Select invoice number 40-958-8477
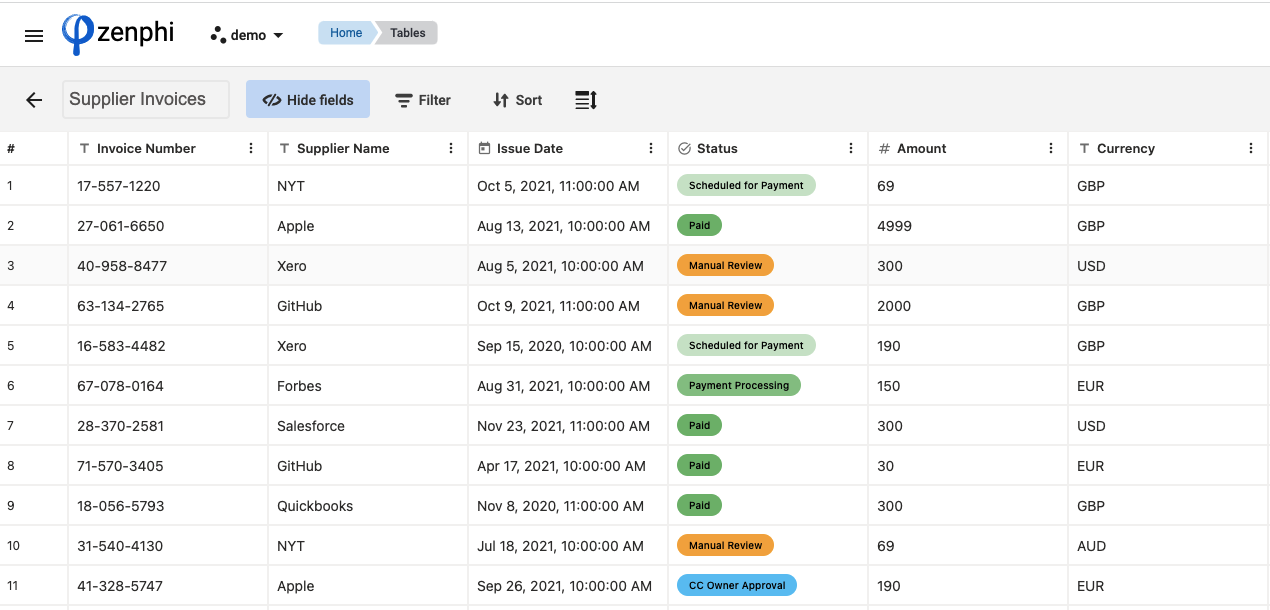 [122, 266]
